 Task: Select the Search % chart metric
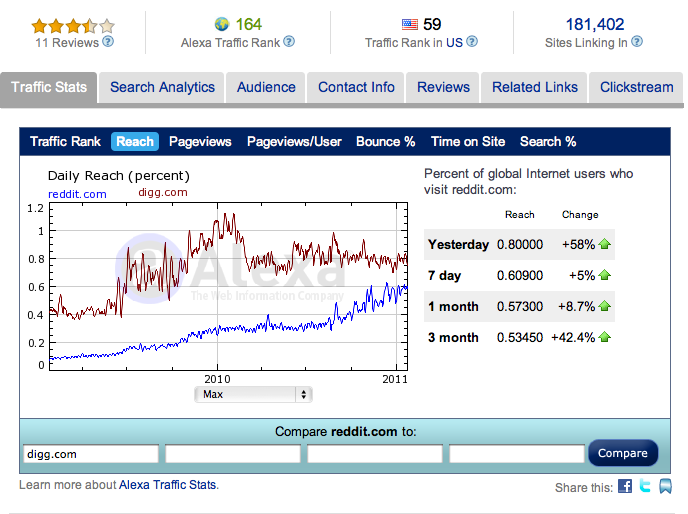coord(548,141)
